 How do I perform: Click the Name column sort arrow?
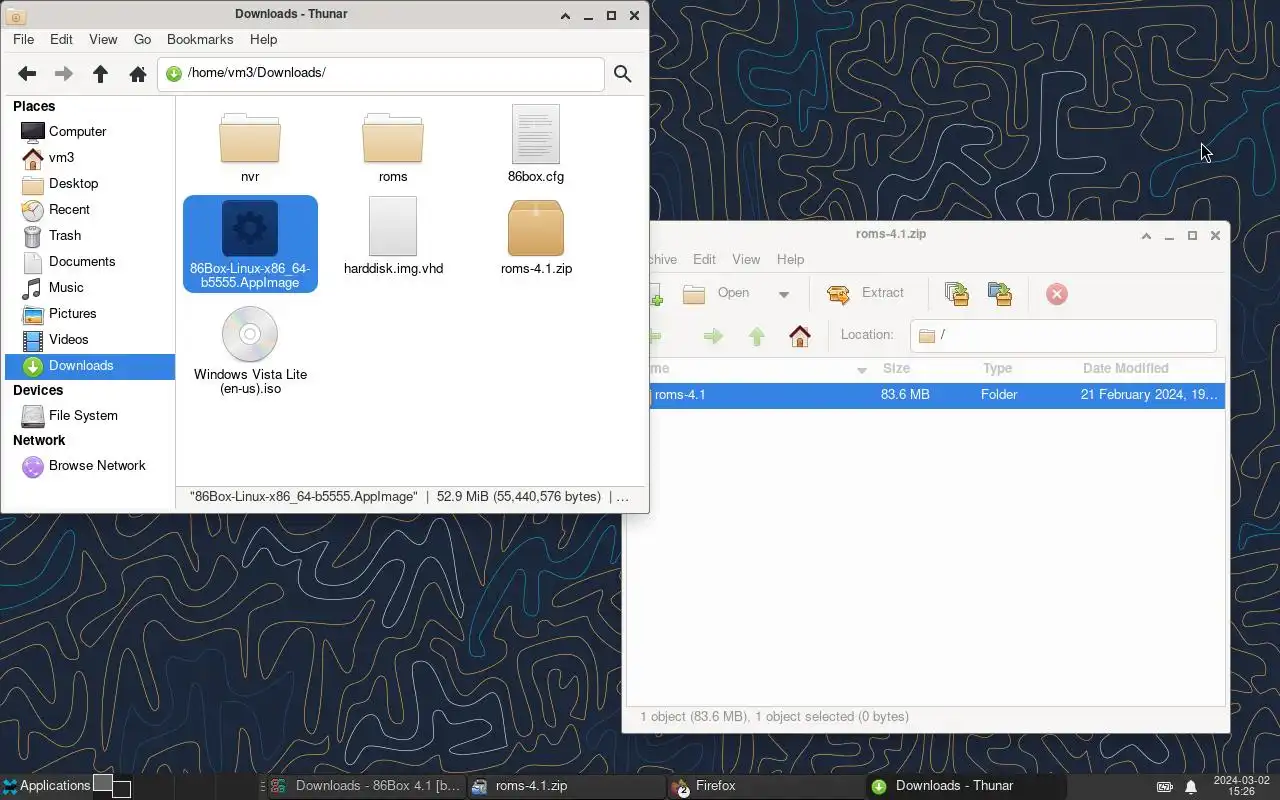point(862,370)
